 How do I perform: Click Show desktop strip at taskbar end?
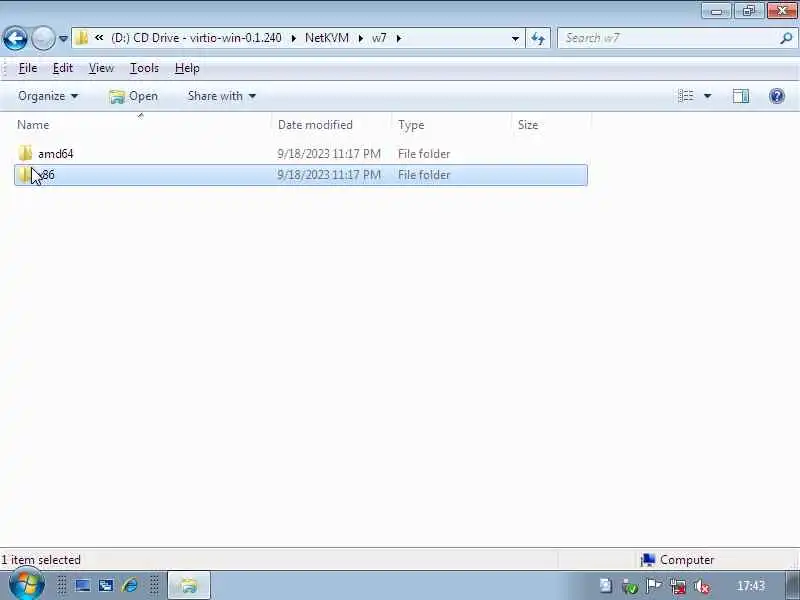coord(792,586)
